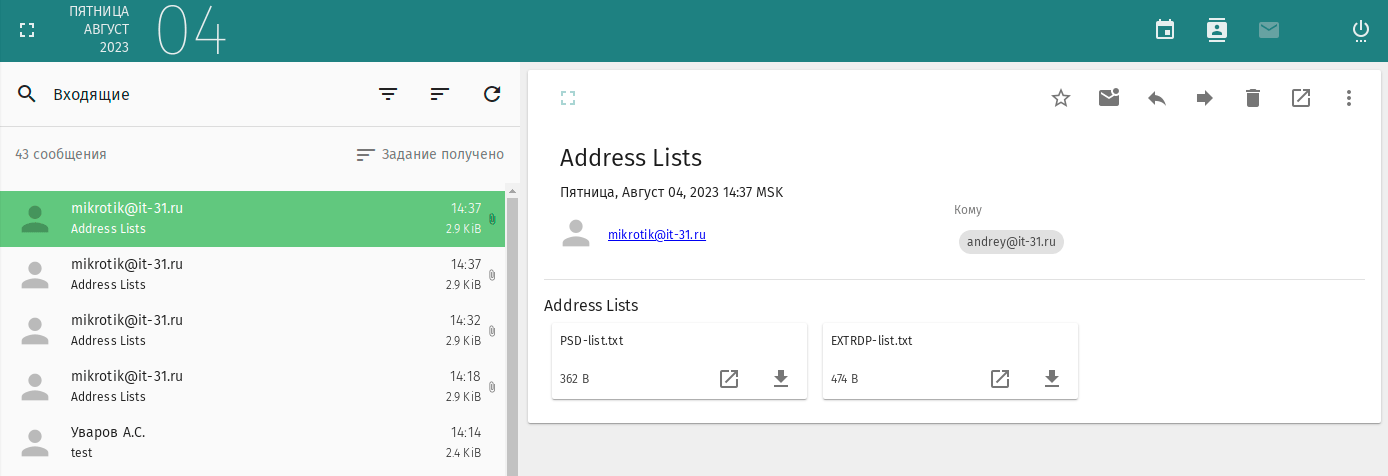Open EXTRDP-list.txt attachment in new window
Viewport: 1388px width, 476px height.
point(1000,378)
